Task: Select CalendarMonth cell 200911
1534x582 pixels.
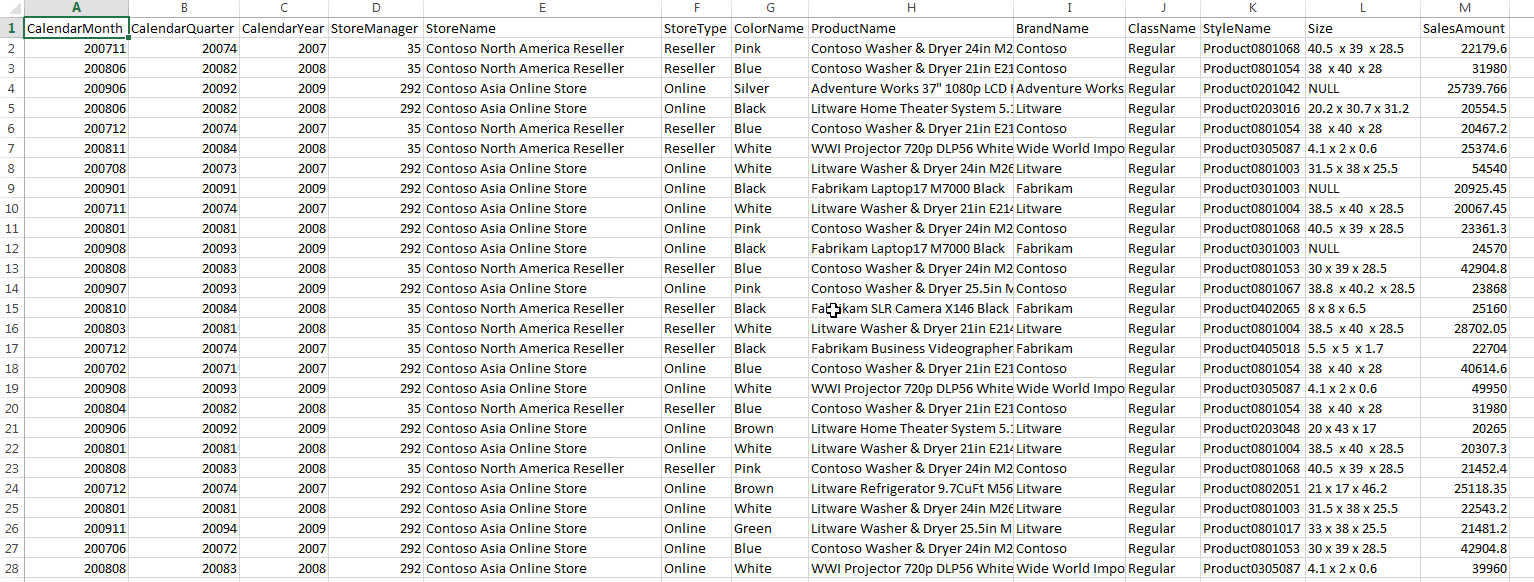Action: click(76, 528)
